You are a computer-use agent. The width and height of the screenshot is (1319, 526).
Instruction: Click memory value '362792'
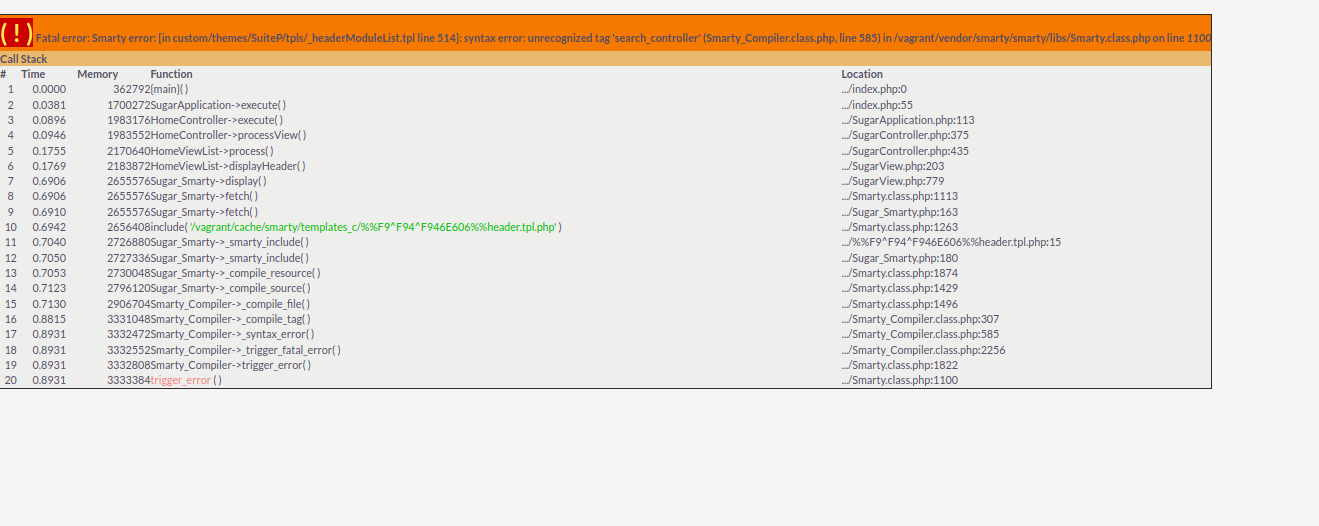131,89
